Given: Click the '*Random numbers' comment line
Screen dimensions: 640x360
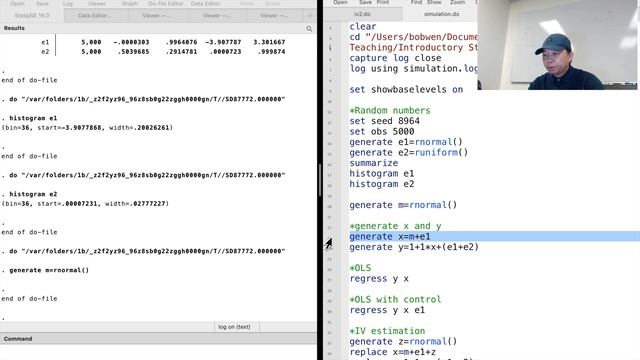Looking at the screenshot, I should tap(390, 111).
